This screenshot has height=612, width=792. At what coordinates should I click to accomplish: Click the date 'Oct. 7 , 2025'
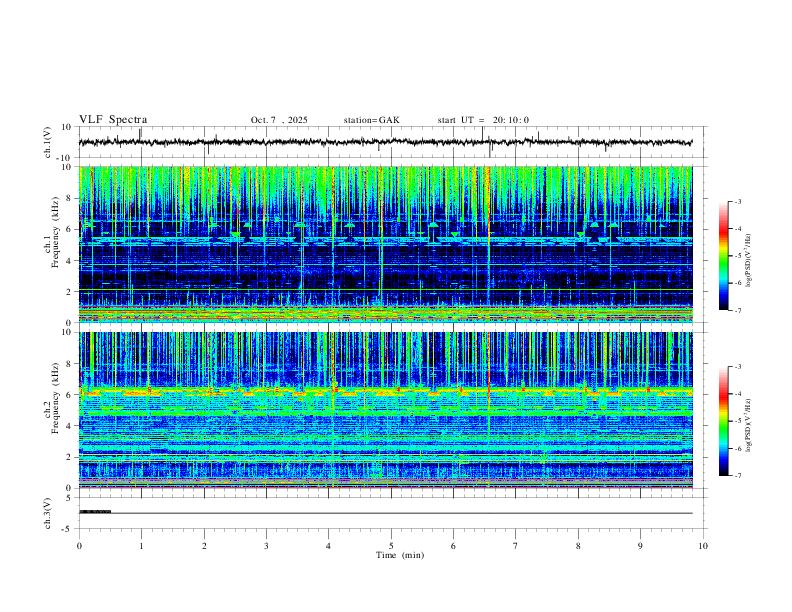(279, 120)
